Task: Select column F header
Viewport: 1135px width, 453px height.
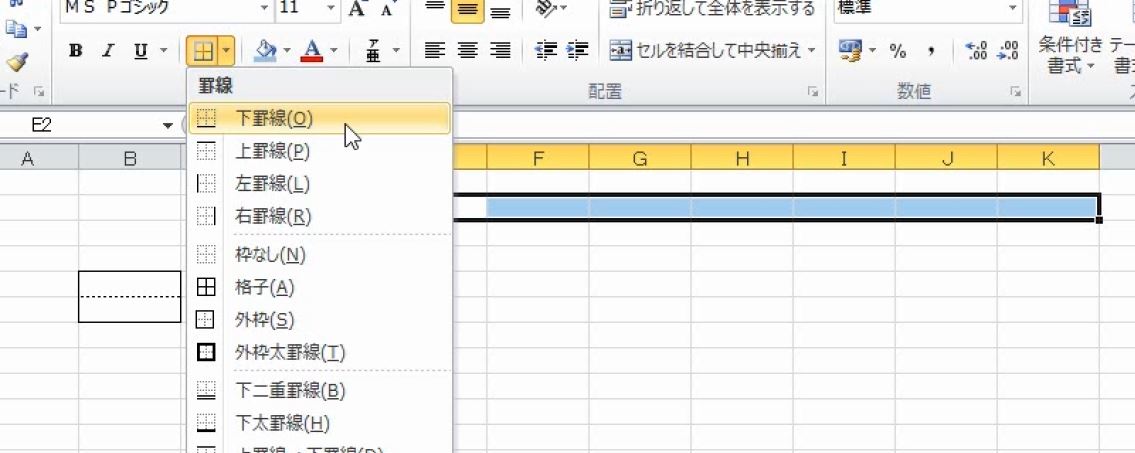Action: [538, 158]
